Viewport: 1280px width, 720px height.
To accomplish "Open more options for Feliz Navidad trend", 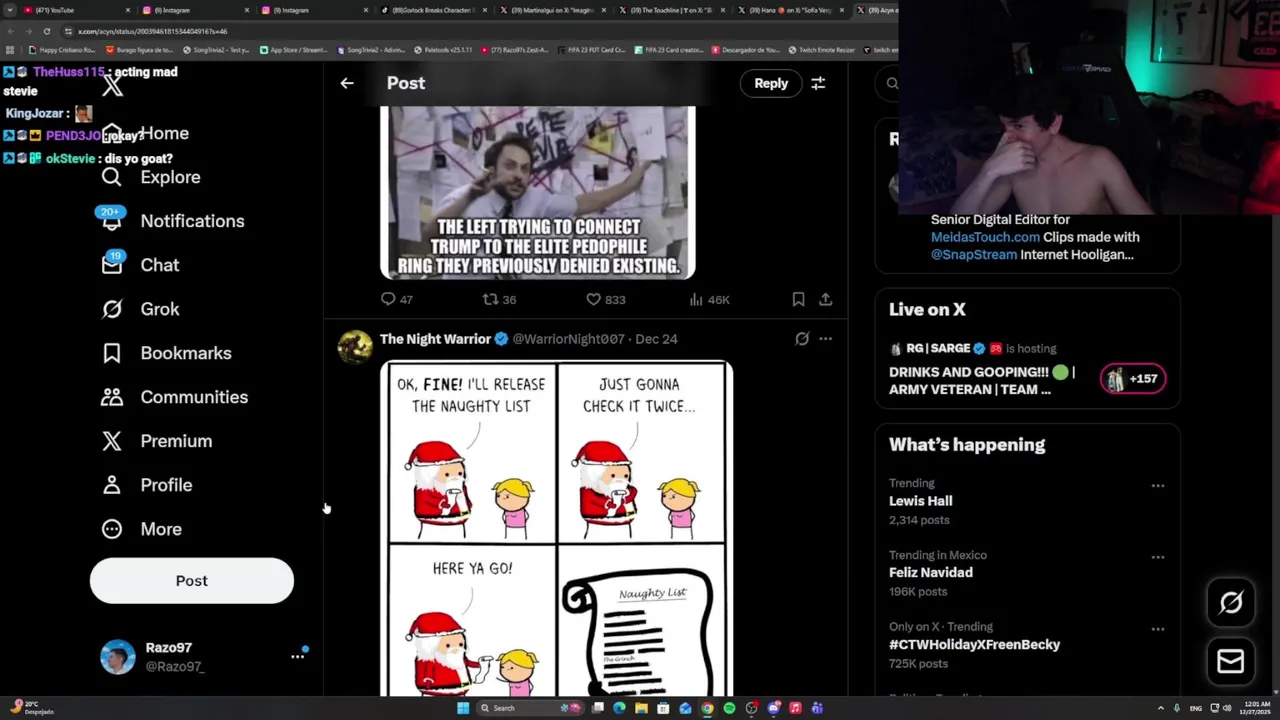I will click(1158, 557).
